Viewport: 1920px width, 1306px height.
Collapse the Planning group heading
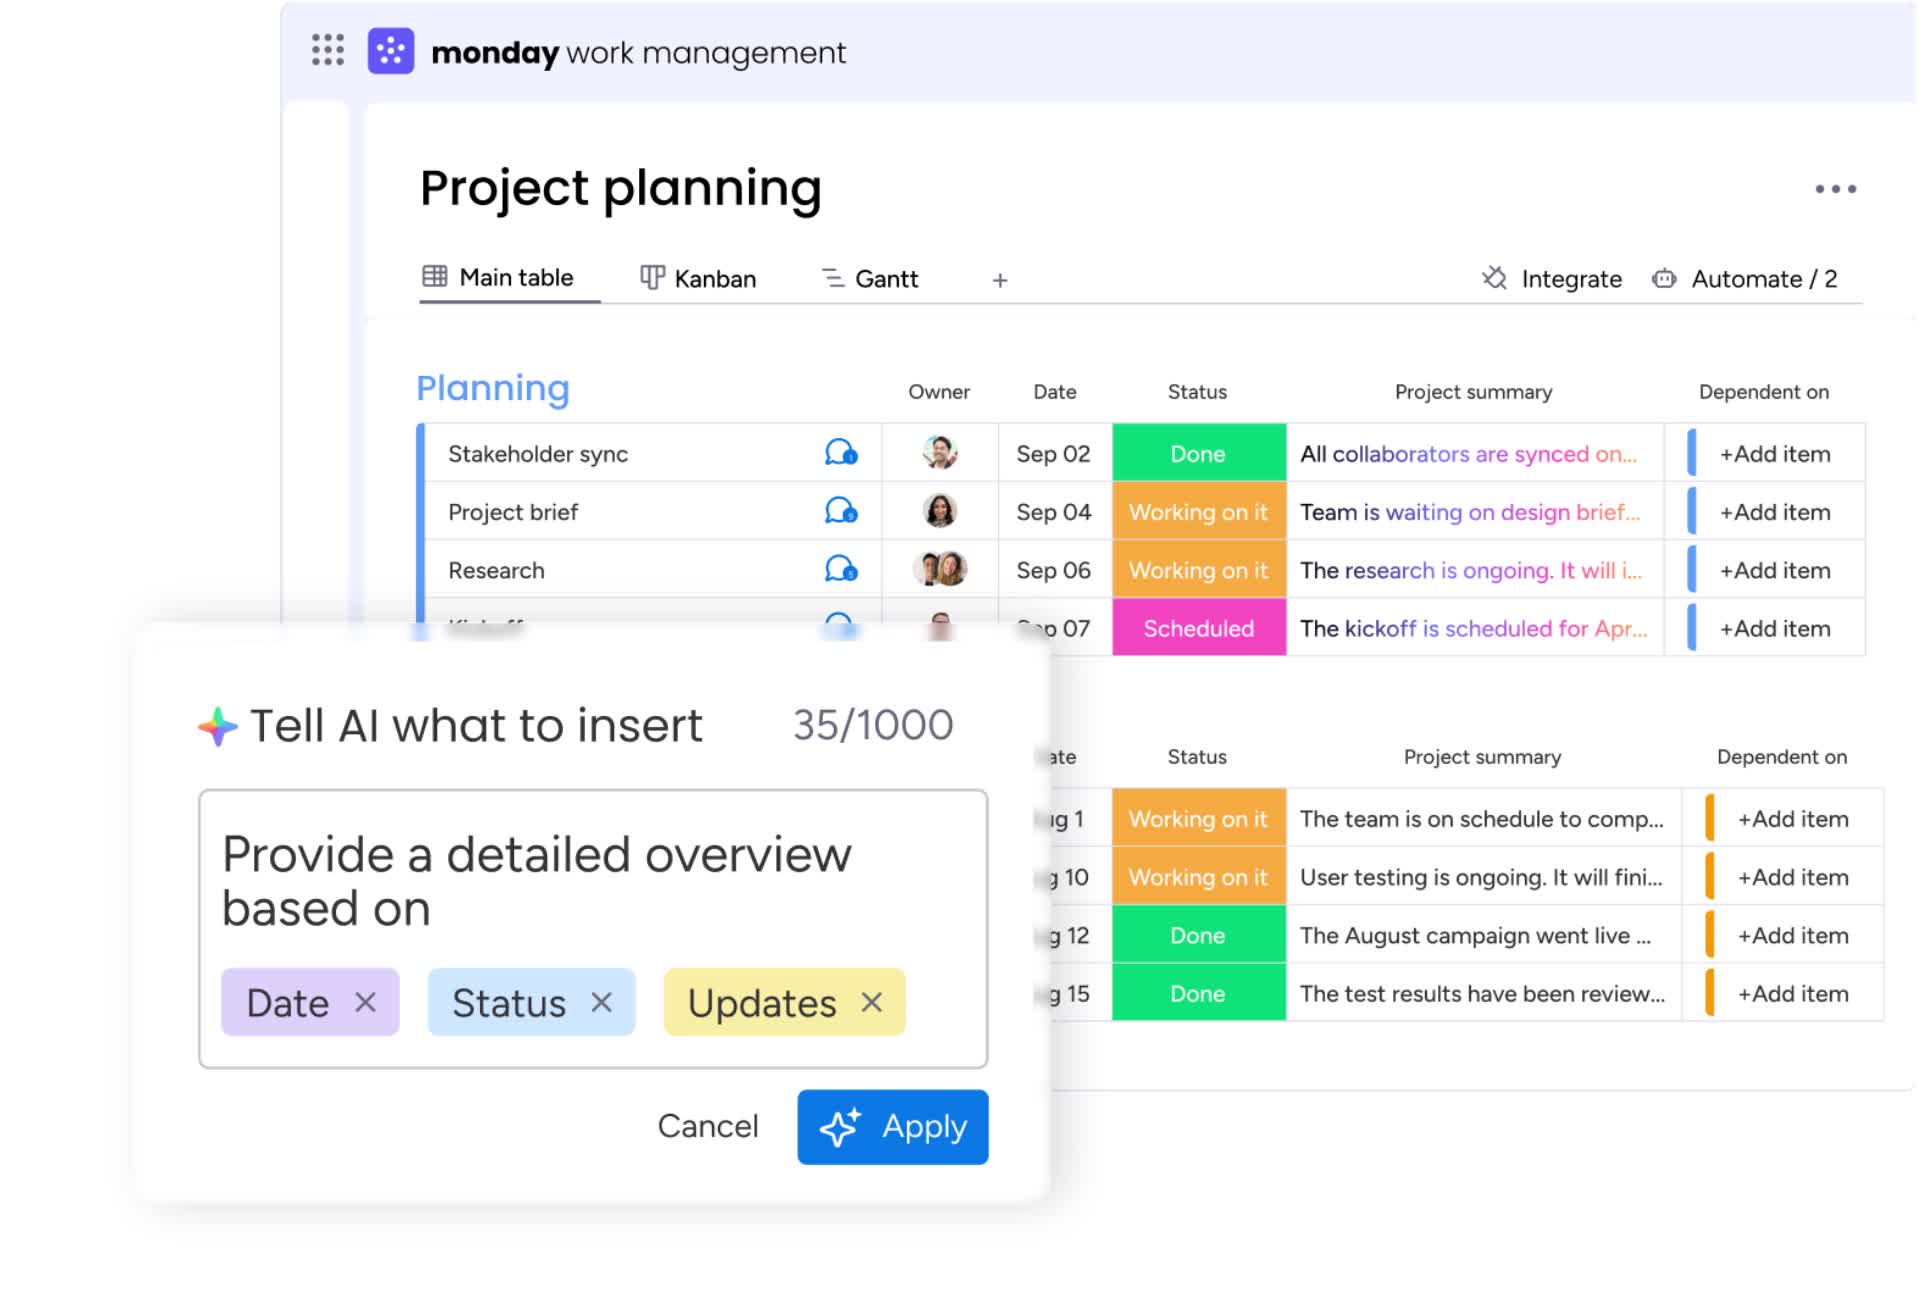(x=492, y=388)
